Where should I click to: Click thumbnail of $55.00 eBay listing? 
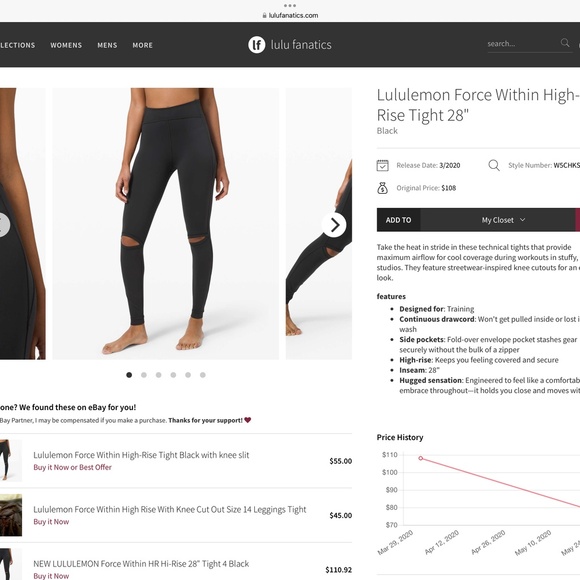point(11,460)
